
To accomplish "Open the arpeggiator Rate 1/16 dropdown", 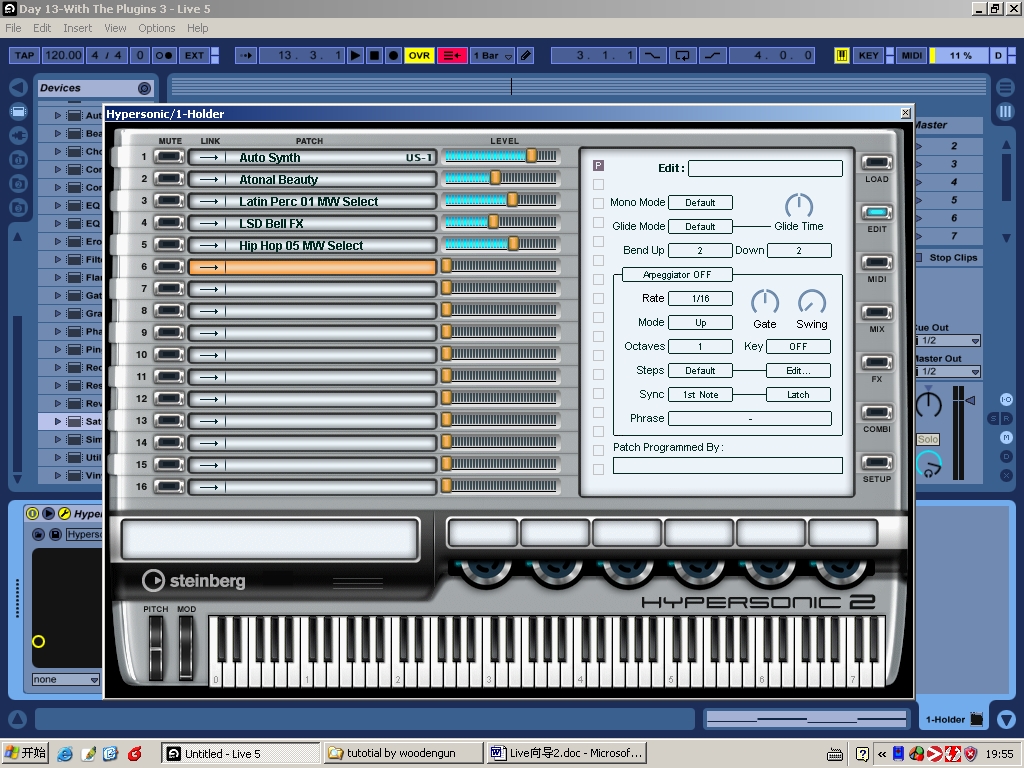I will (700, 298).
